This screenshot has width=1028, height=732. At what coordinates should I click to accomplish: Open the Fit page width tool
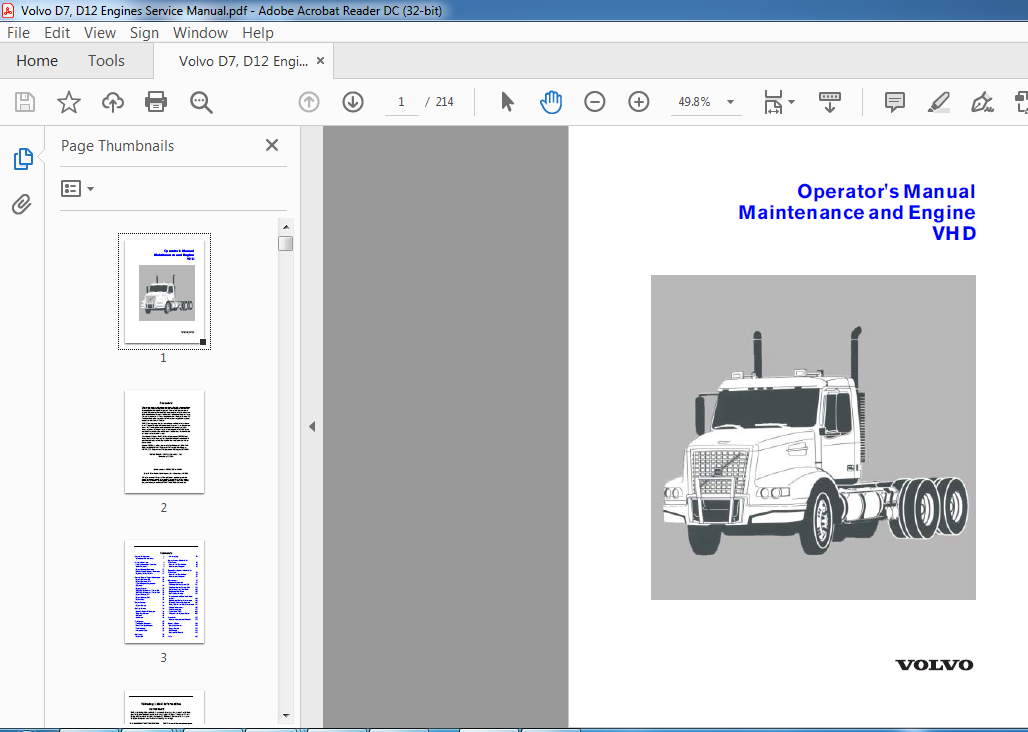[x=773, y=102]
